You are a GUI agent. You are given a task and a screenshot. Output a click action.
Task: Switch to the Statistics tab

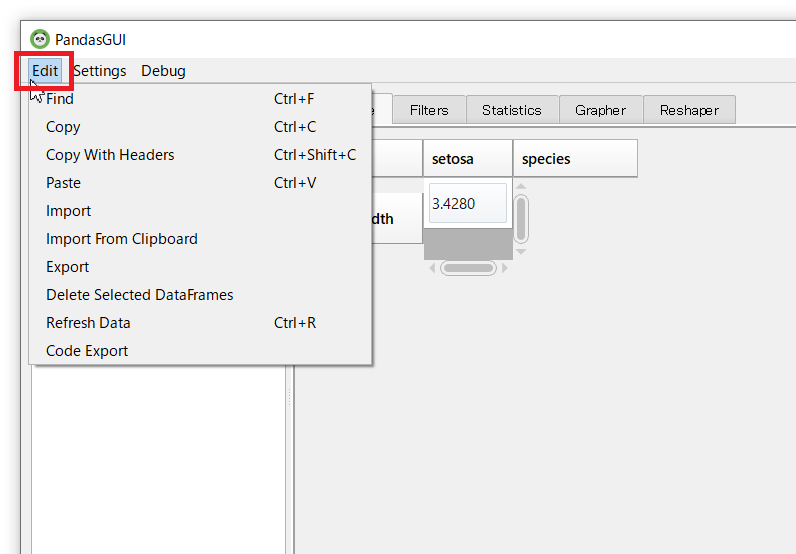pyautogui.click(x=511, y=110)
